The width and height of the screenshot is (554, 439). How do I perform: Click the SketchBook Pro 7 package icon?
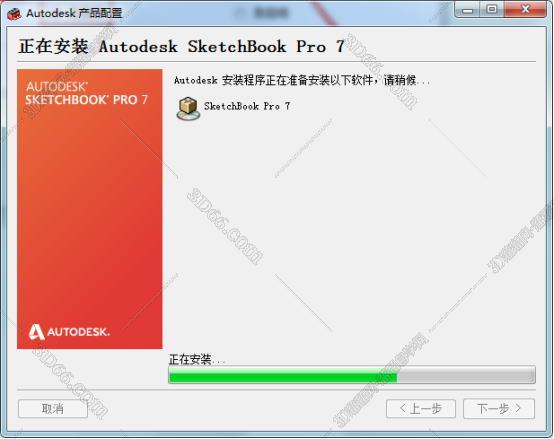point(188,108)
